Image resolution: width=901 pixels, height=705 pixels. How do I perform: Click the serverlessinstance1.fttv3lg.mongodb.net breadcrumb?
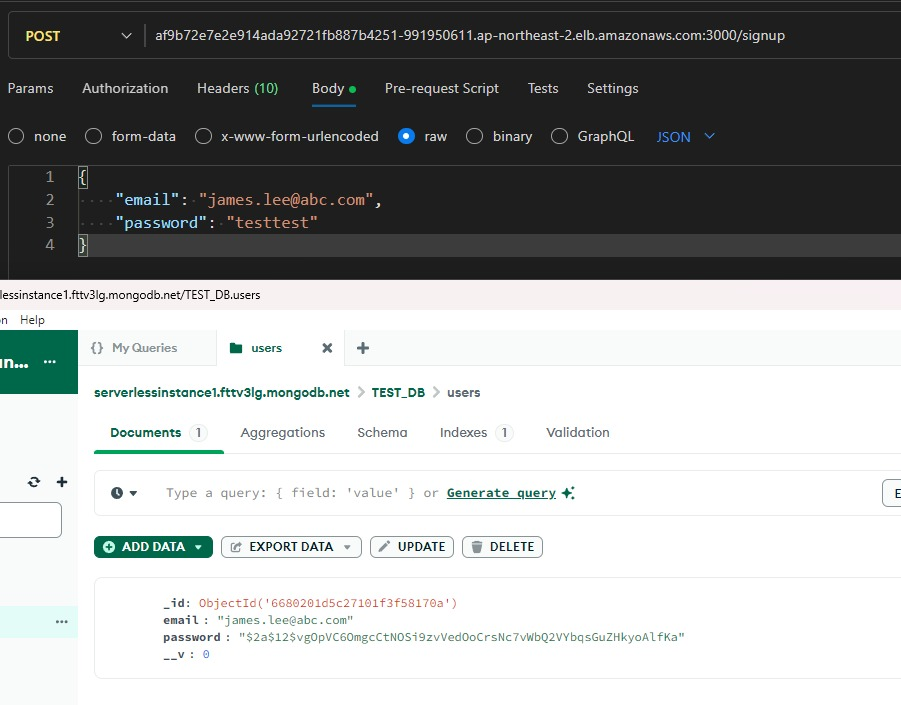coord(222,392)
